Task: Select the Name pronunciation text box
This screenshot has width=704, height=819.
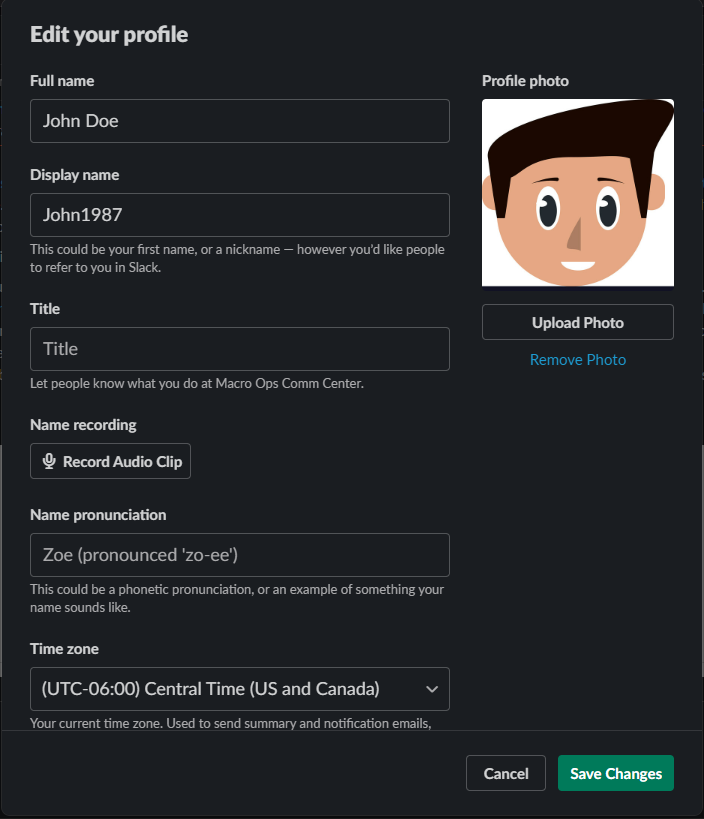Action: [240, 555]
